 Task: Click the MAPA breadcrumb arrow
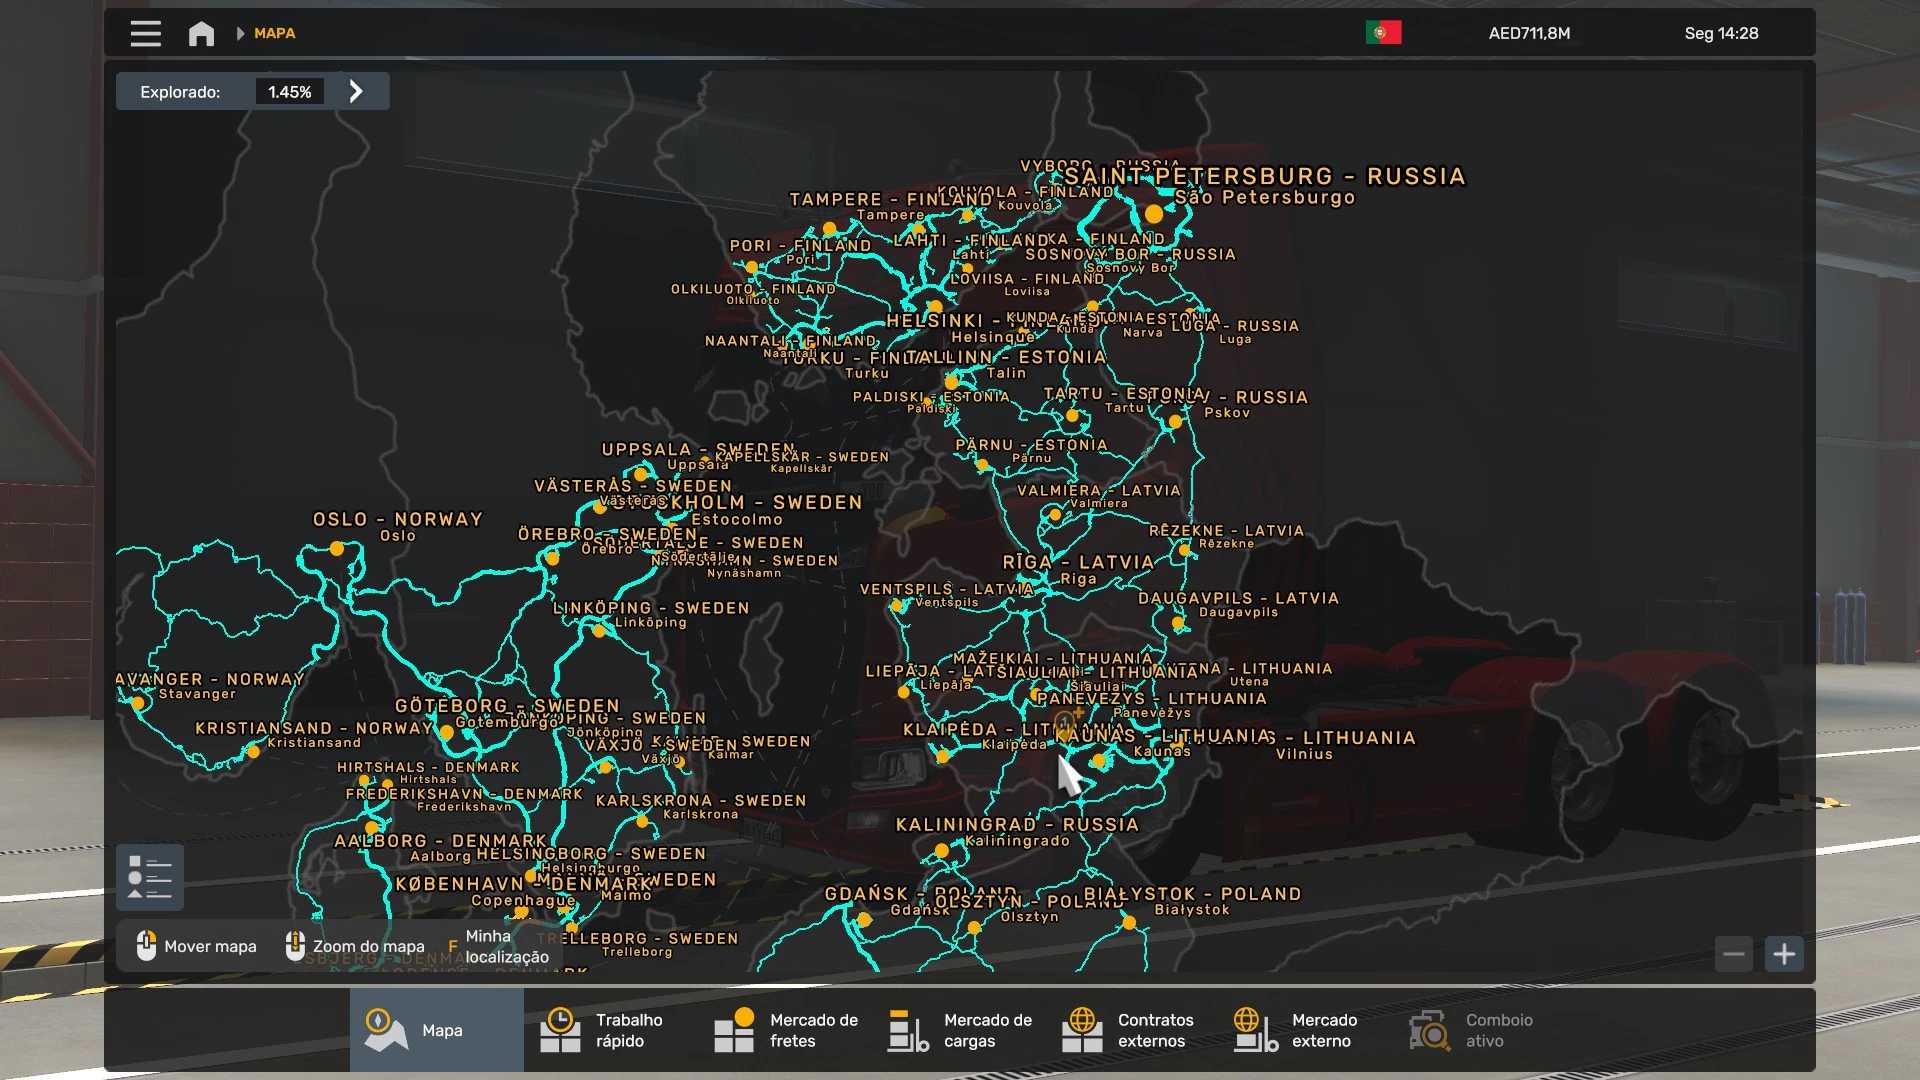point(241,33)
